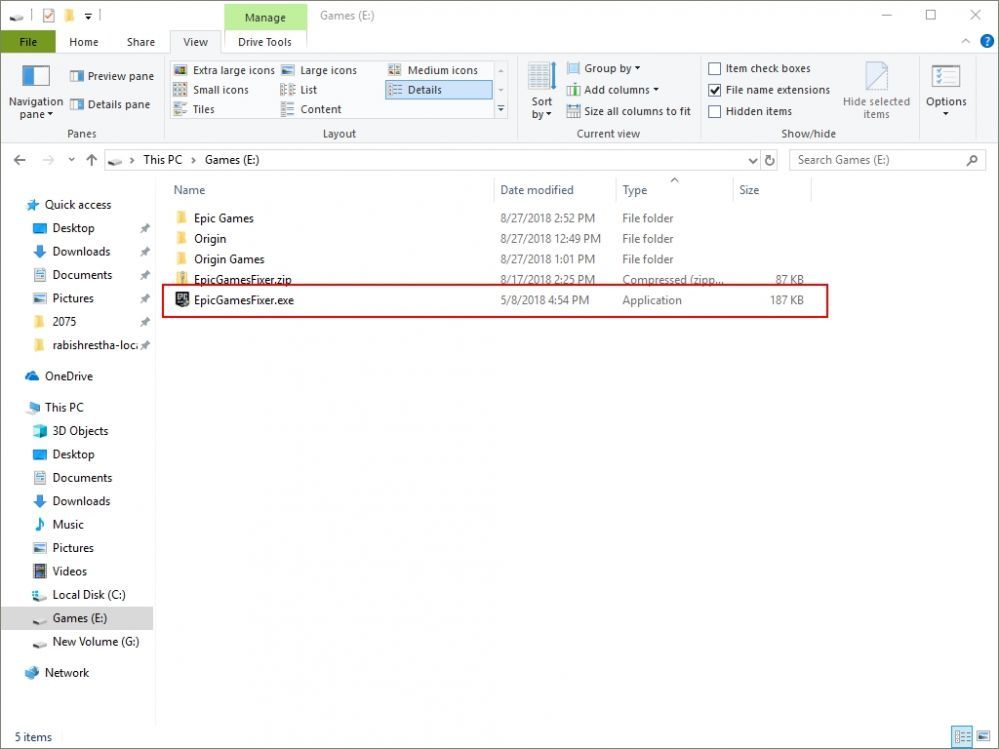999x749 pixels.
Task: Switch to the Home tab
Action: click(83, 42)
